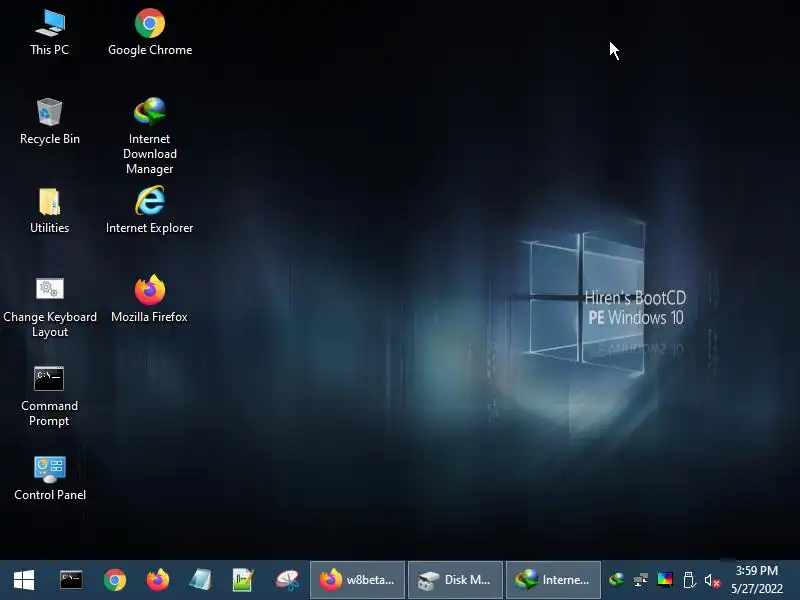Click the safely remove USB tray icon
This screenshot has height=600, width=800.
689,580
